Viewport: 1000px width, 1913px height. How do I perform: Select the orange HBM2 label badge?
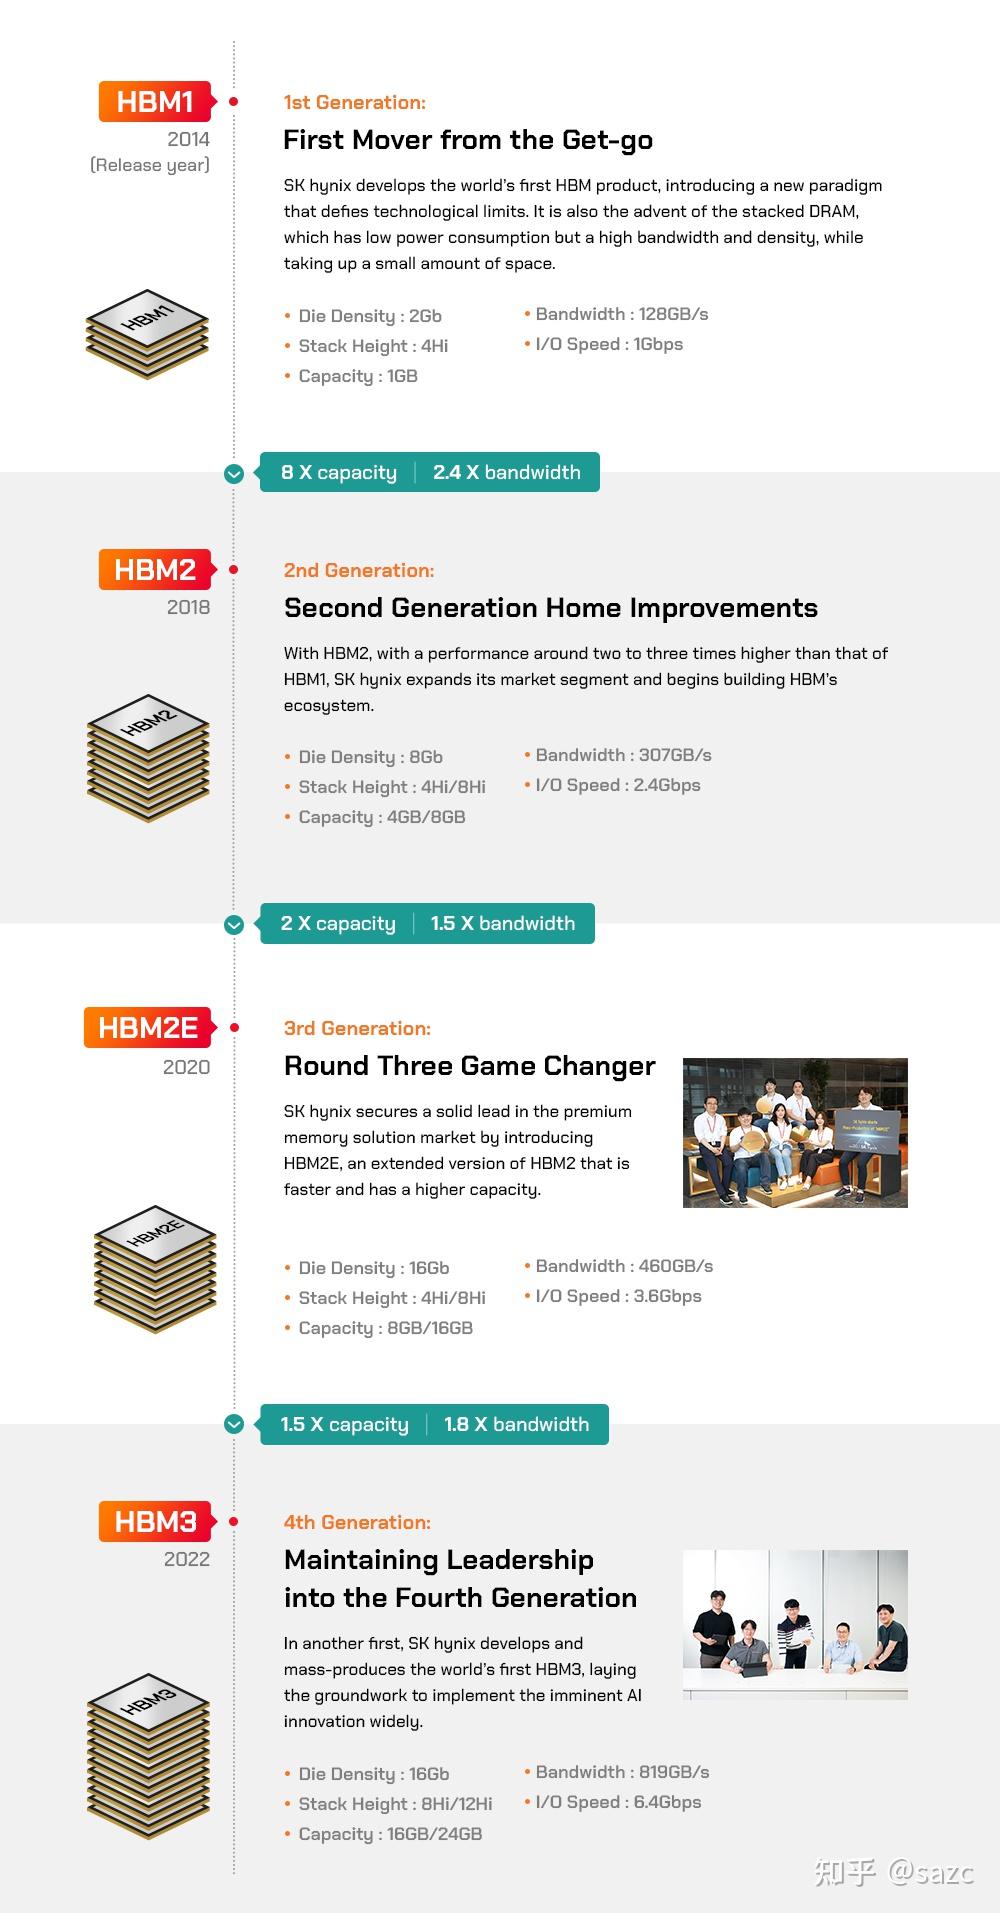tap(155, 570)
